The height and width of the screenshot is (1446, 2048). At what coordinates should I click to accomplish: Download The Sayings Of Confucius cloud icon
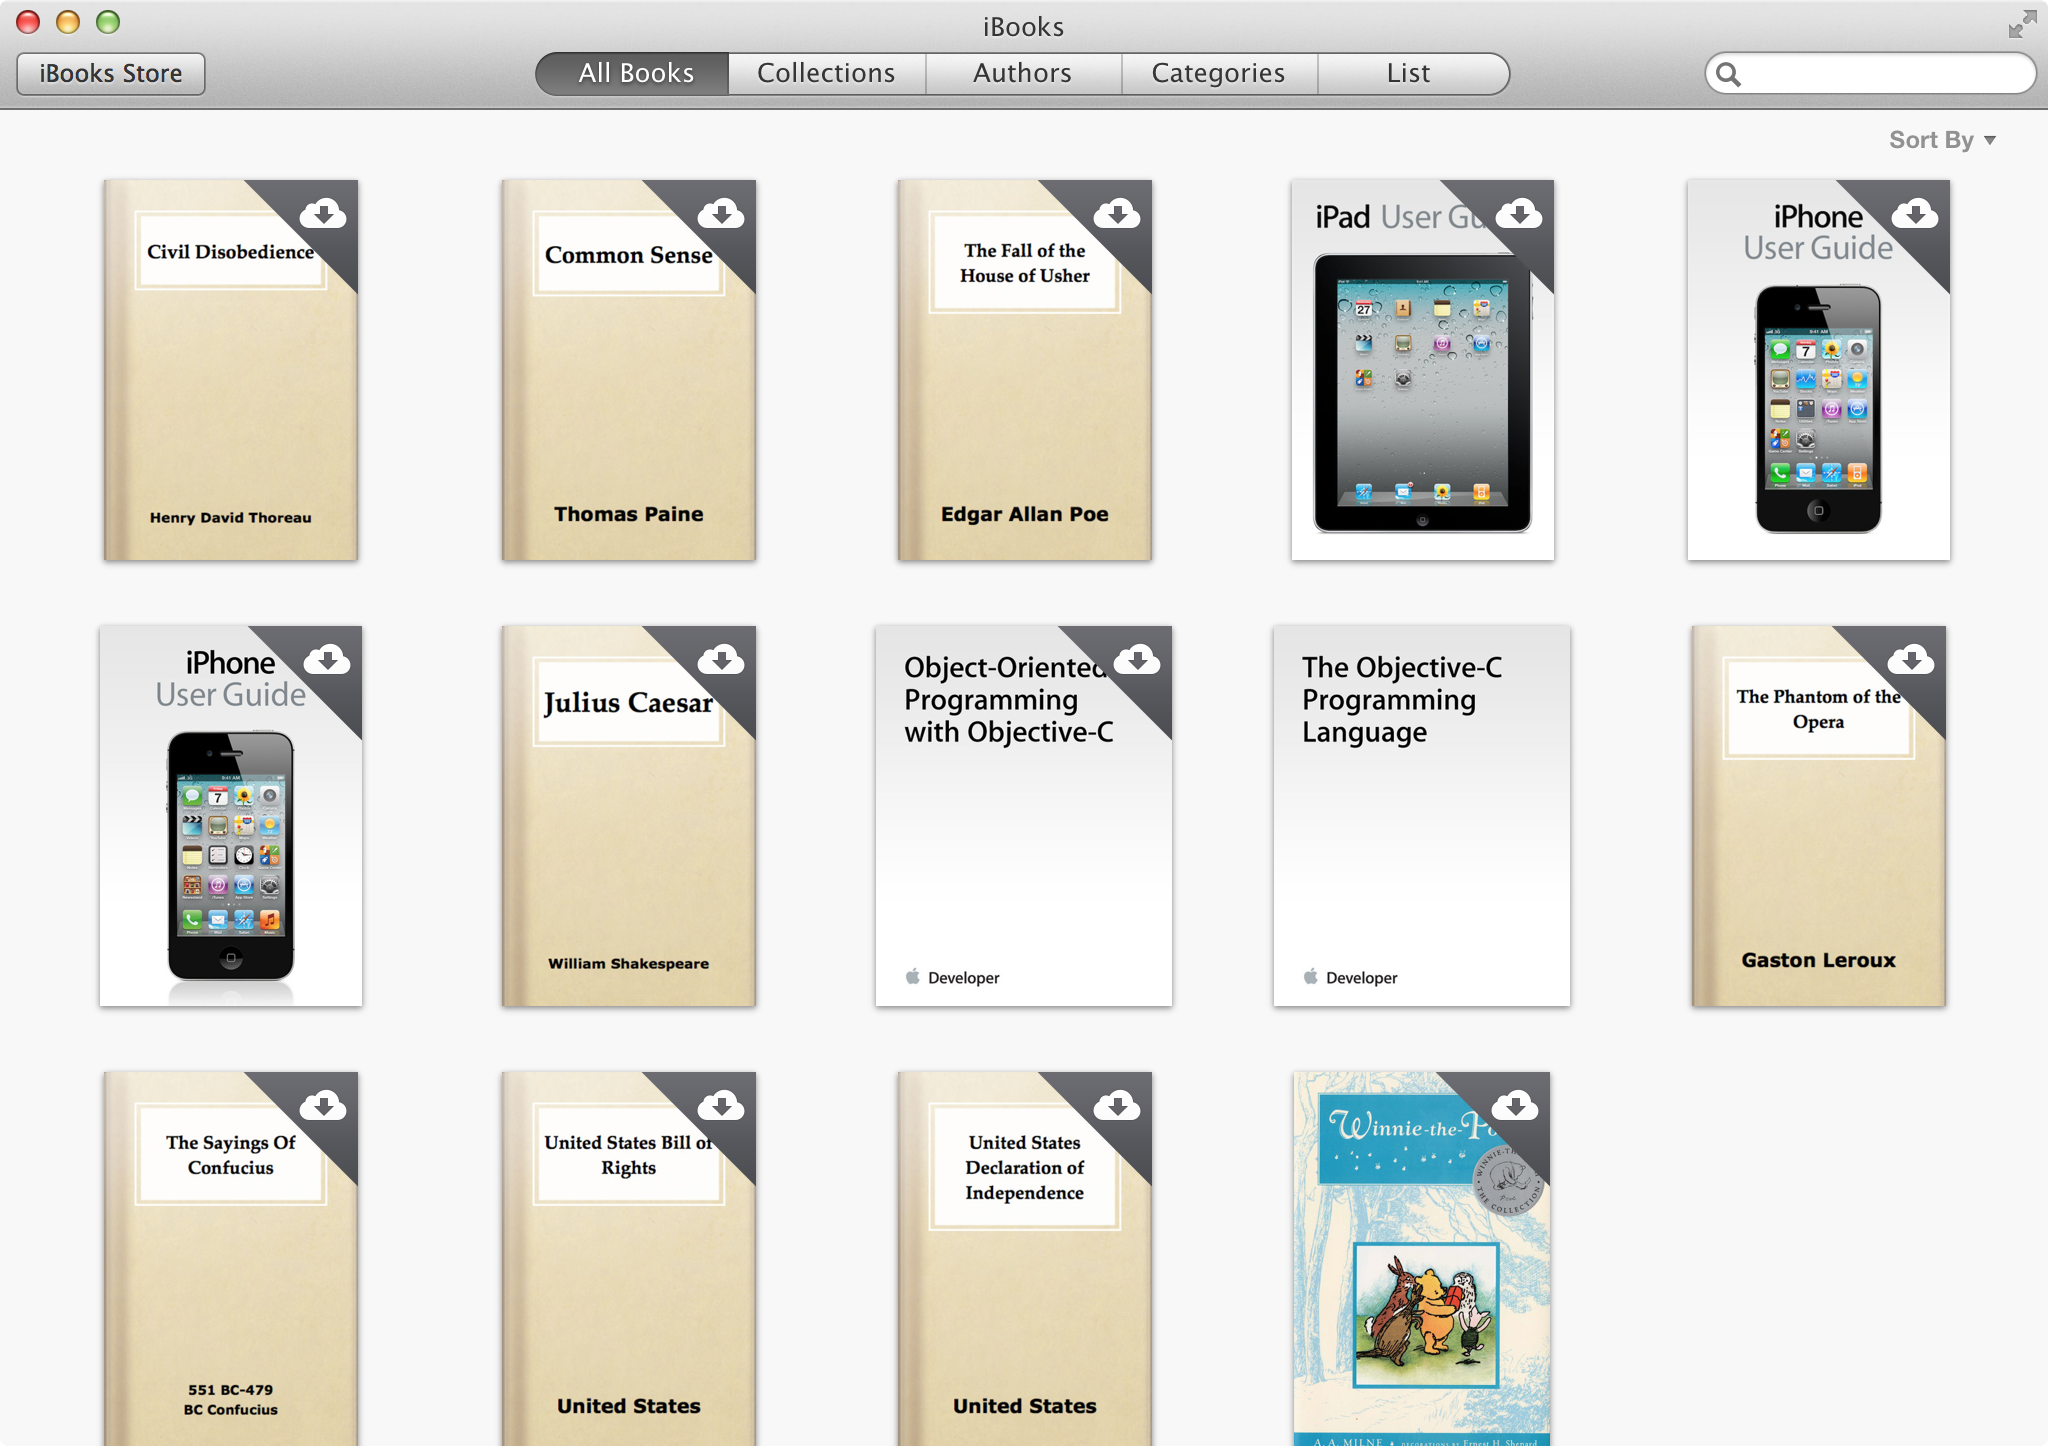coord(323,1105)
